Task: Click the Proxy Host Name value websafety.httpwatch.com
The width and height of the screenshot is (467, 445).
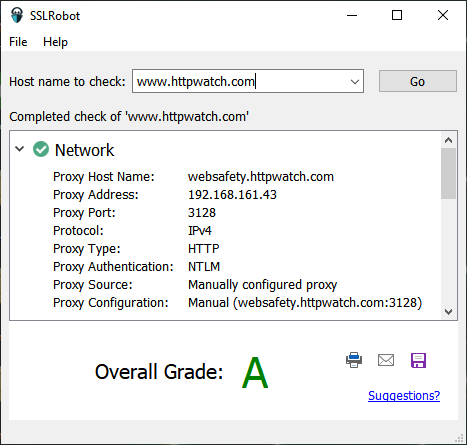Action: click(261, 177)
